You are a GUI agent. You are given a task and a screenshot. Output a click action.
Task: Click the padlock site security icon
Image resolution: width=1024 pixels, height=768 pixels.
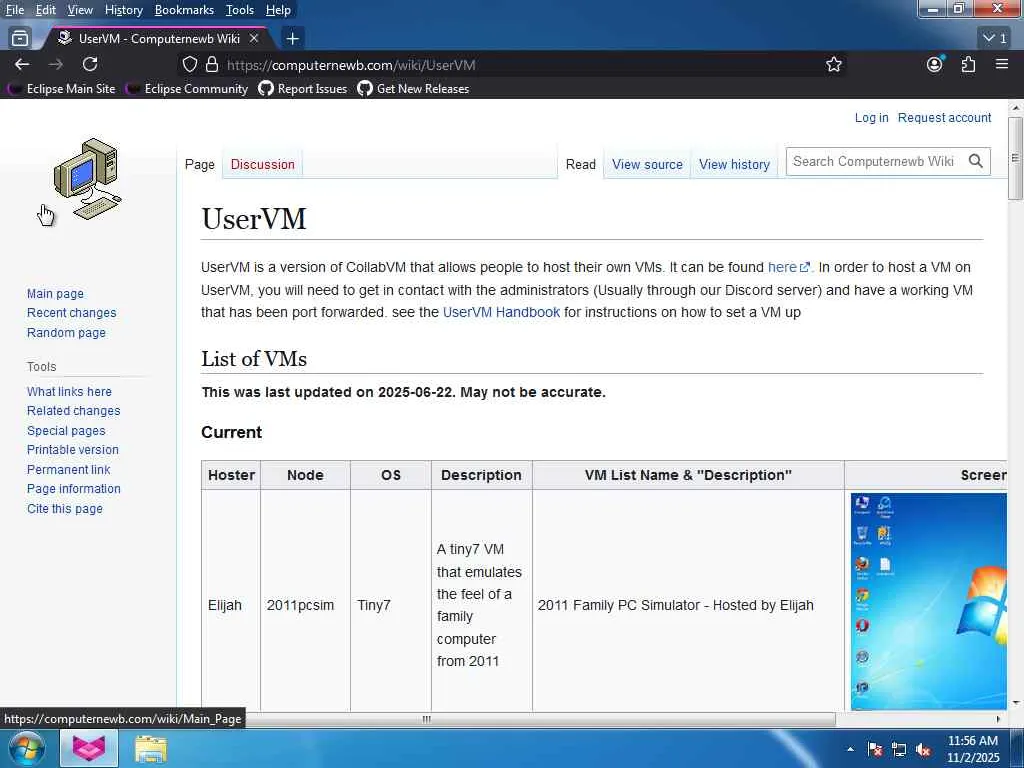tap(212, 64)
